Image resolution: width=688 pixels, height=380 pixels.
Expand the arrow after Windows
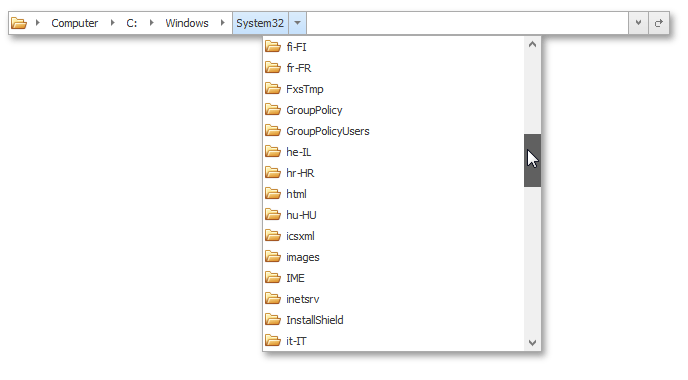(223, 23)
